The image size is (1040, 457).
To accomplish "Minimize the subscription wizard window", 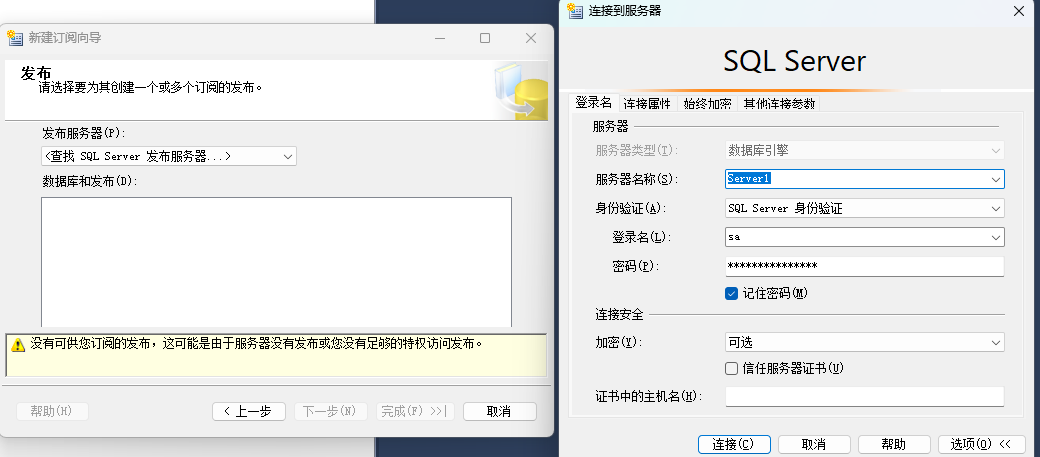I will (440, 38).
